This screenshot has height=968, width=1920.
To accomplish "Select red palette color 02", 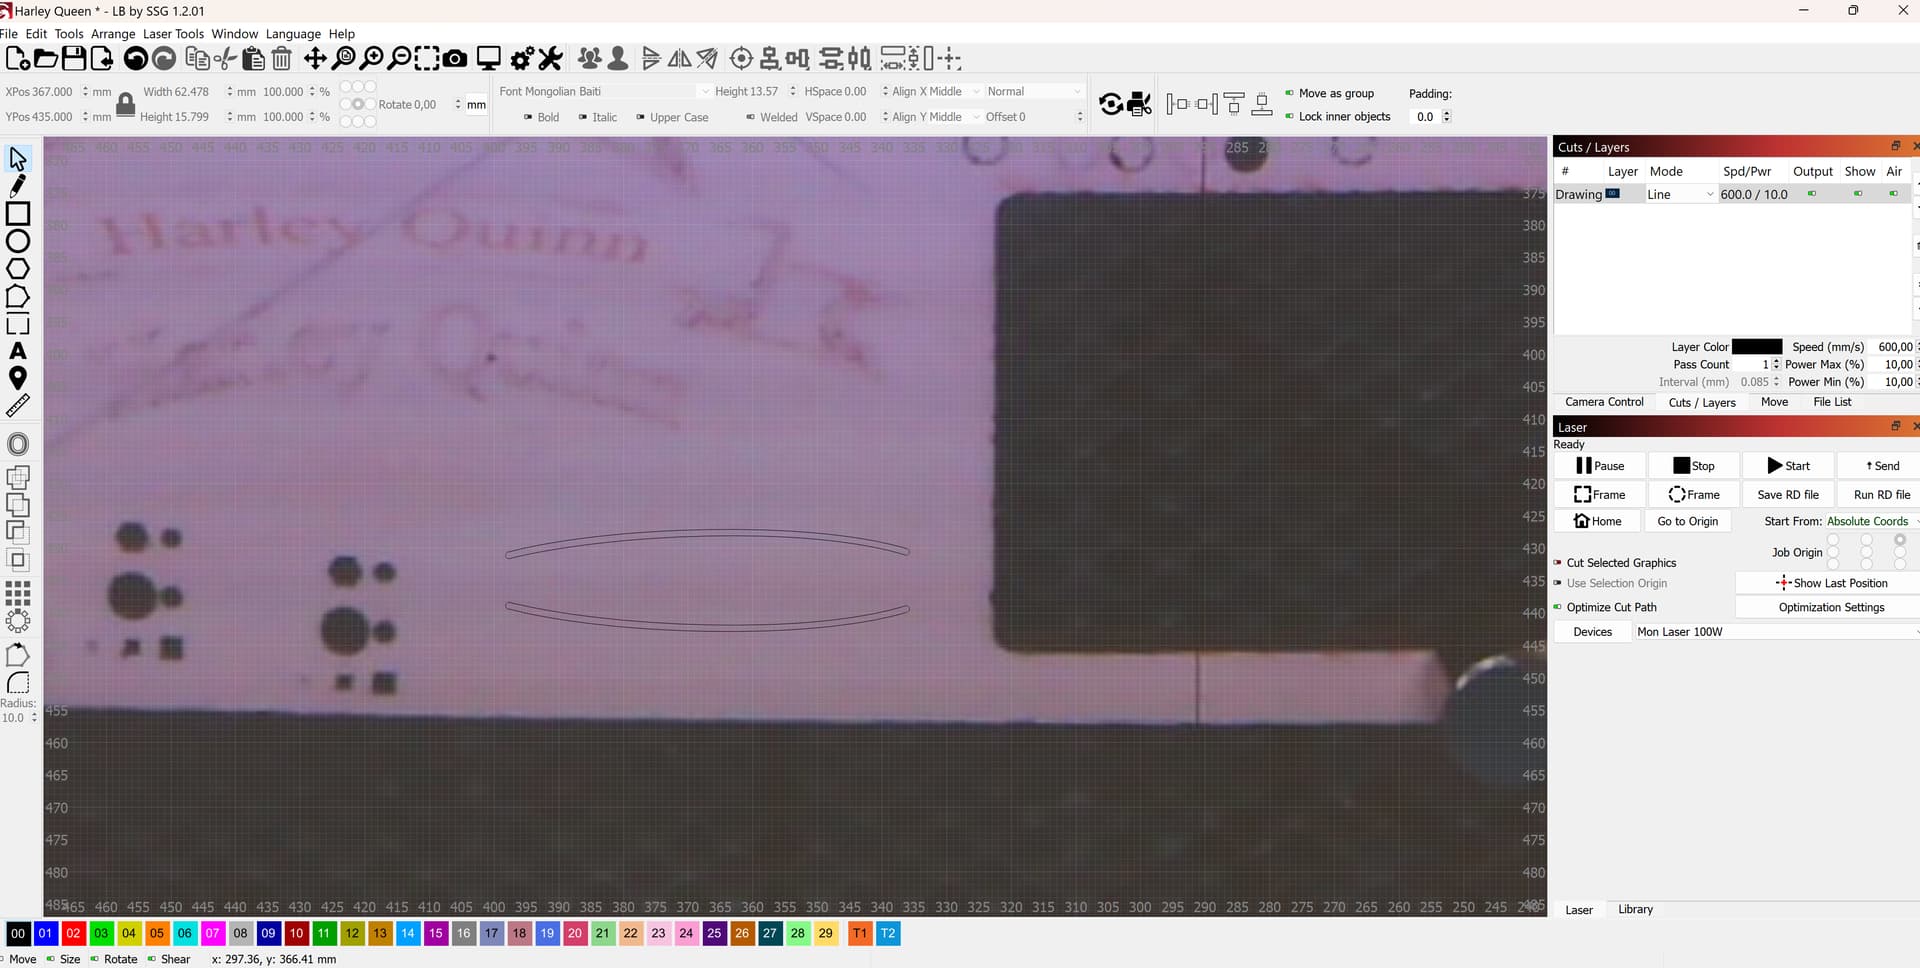I will 73,933.
